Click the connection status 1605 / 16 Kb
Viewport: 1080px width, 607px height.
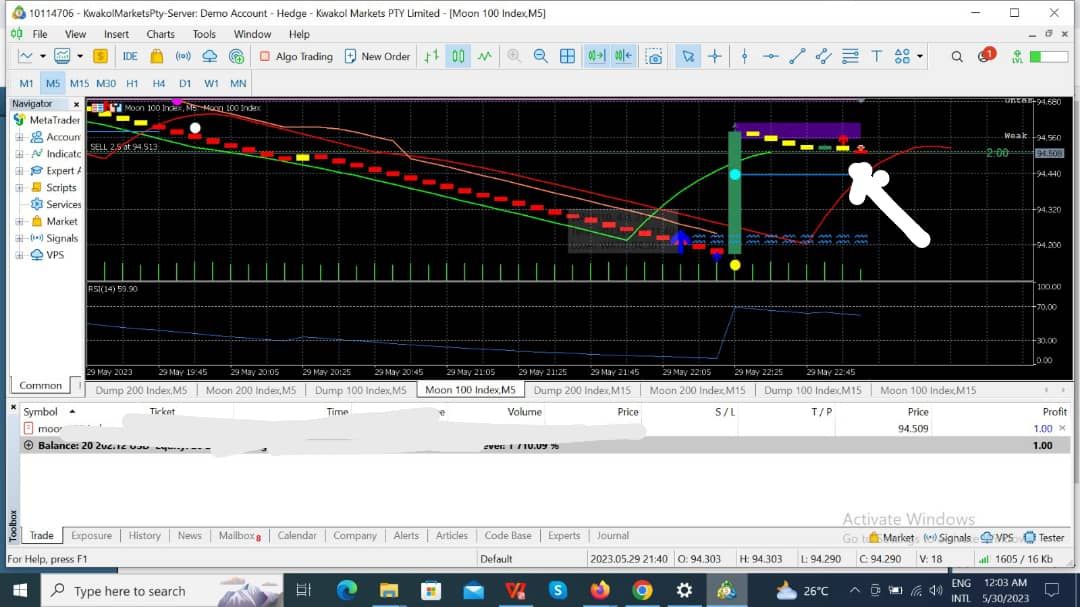point(1015,559)
